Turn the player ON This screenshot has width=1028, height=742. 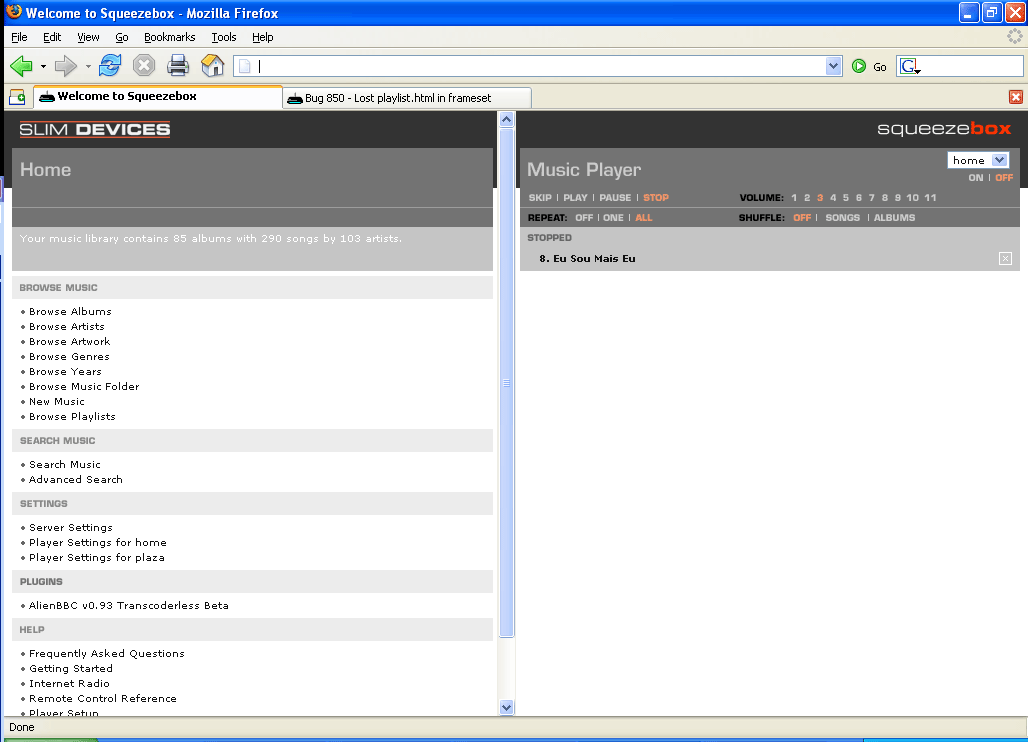tap(976, 178)
